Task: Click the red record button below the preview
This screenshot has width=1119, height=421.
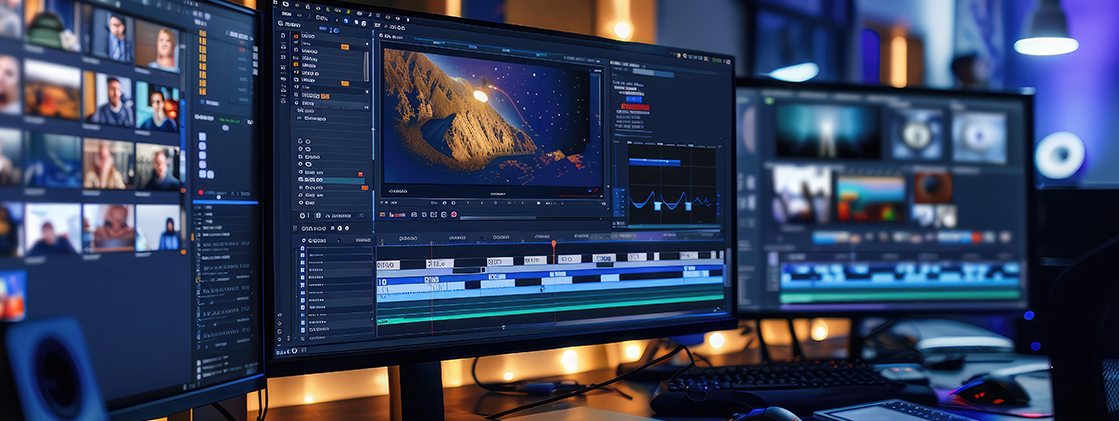Action: (453, 214)
